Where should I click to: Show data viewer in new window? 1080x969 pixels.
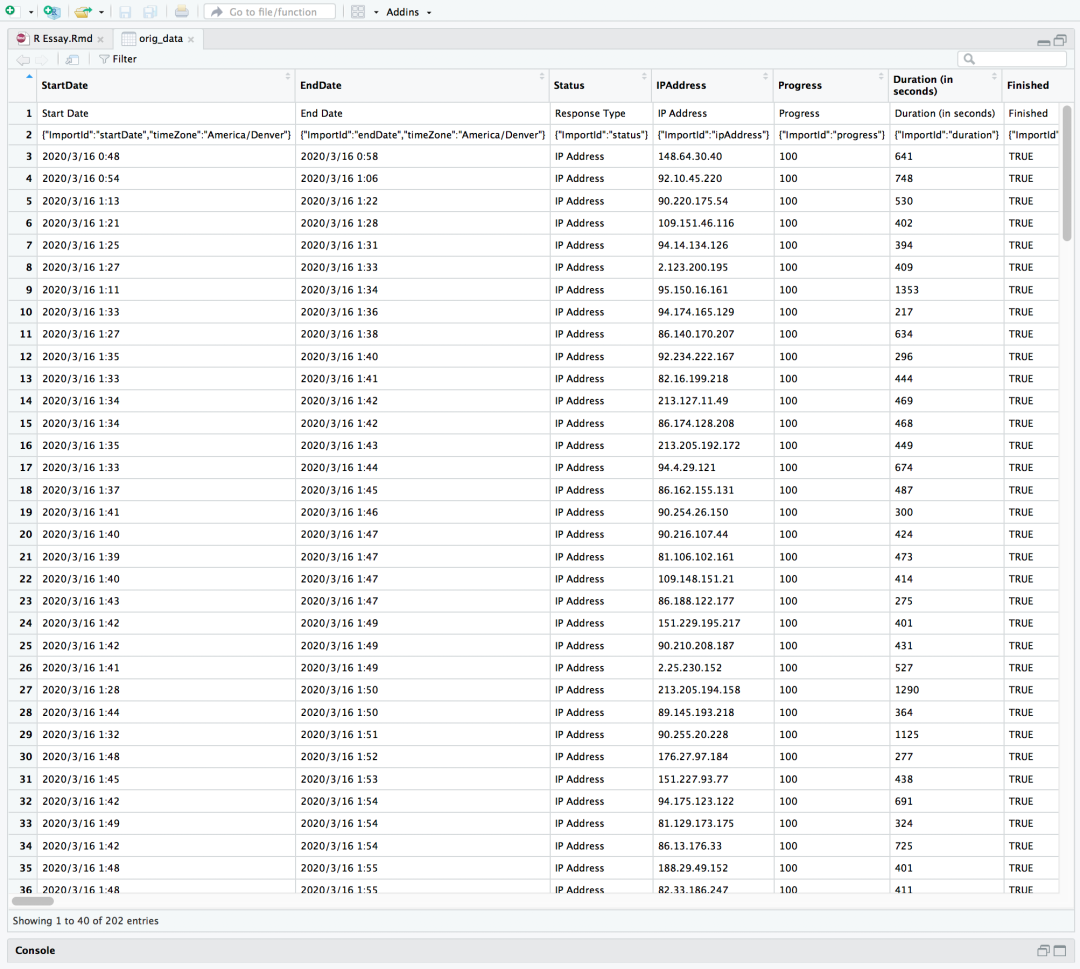click(x=72, y=59)
